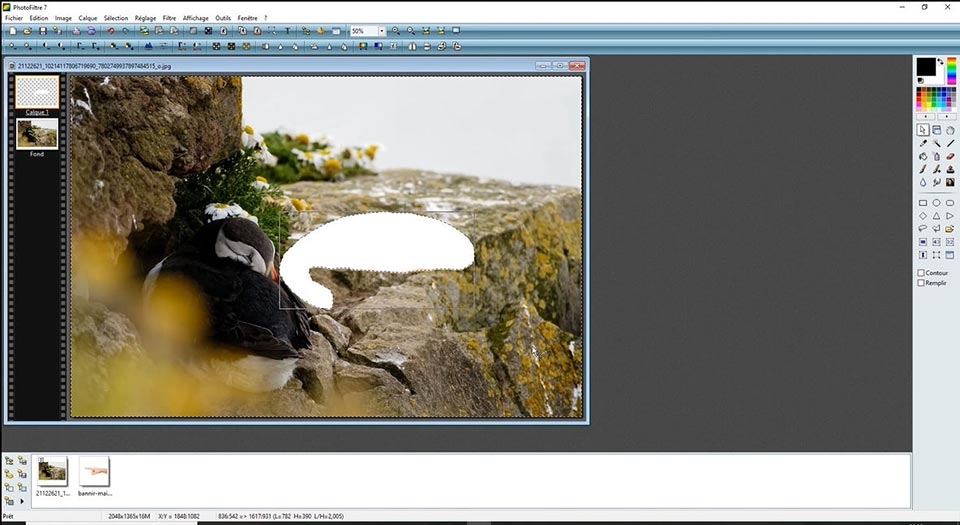Click the black foreground color swatch
Image resolution: width=960 pixels, height=525 pixels.
[925, 66]
